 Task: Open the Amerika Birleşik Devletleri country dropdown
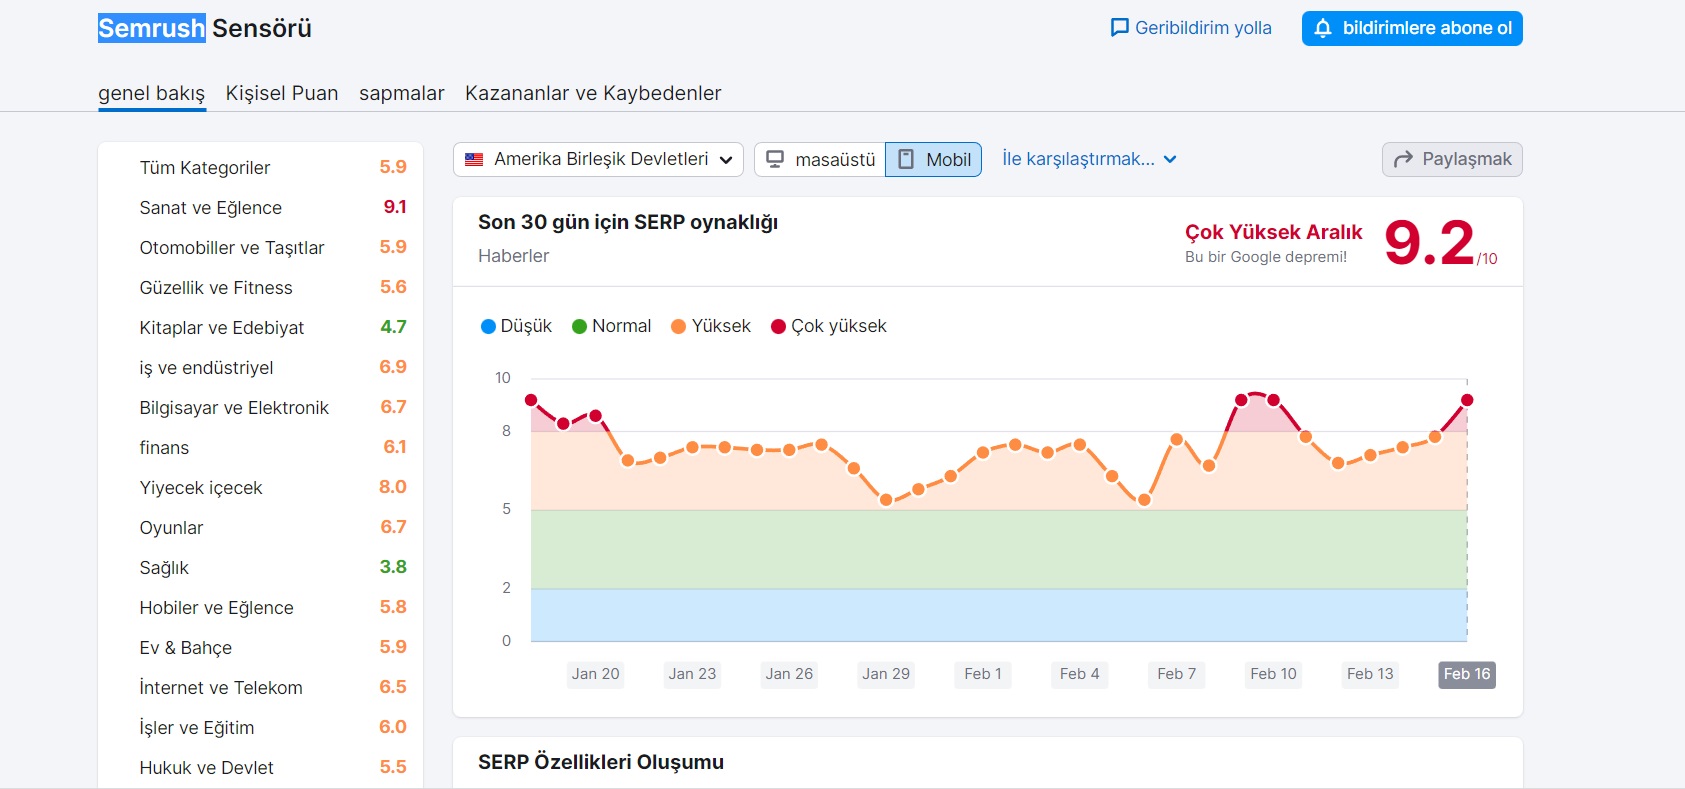[598, 159]
